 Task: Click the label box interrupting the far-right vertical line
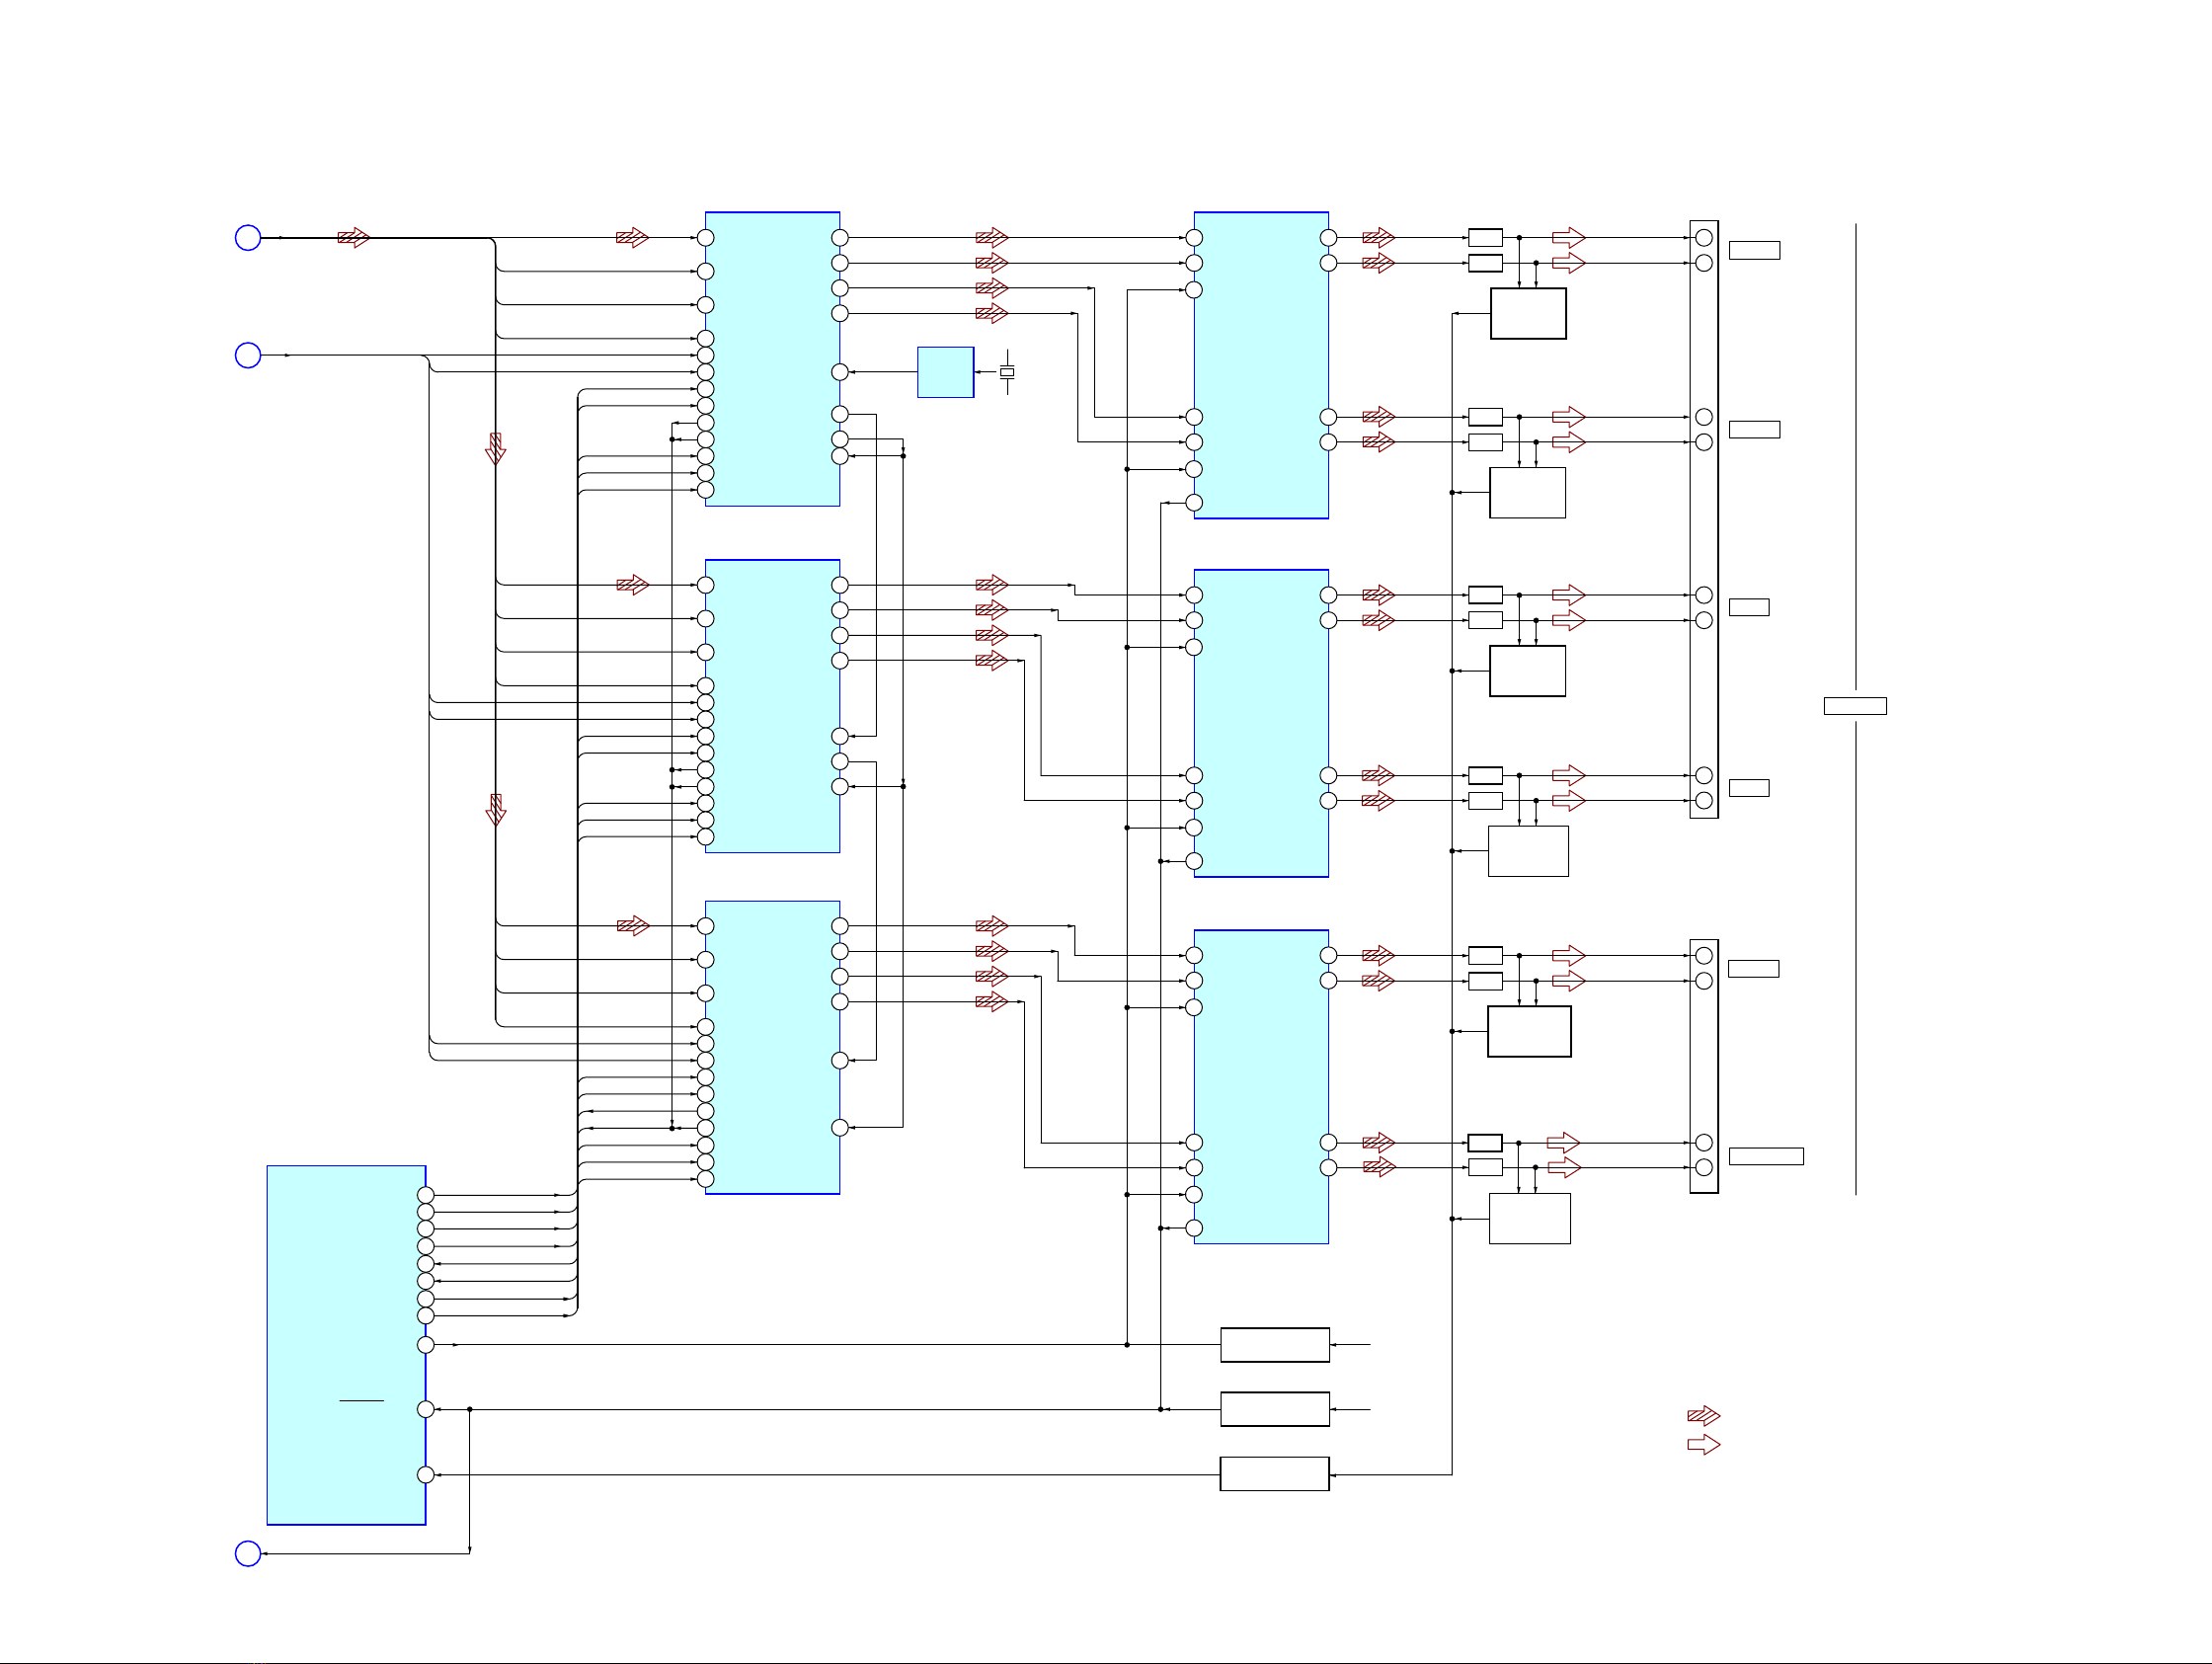click(x=1855, y=706)
